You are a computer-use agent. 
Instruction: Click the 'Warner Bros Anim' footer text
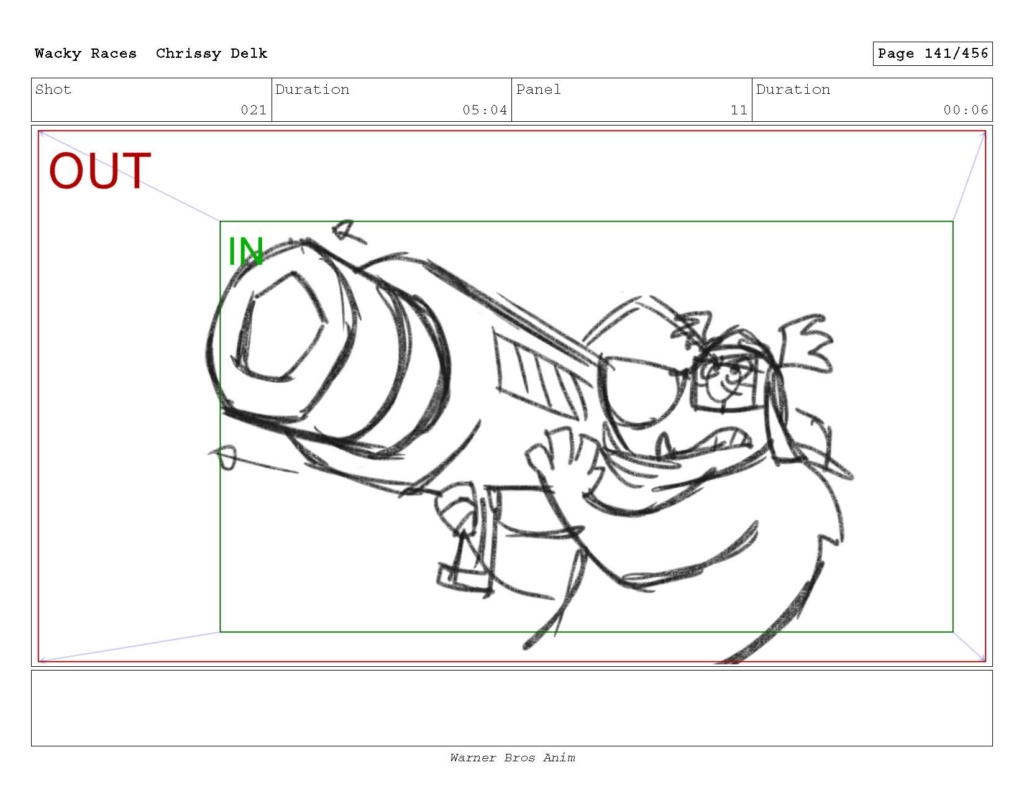click(x=512, y=758)
